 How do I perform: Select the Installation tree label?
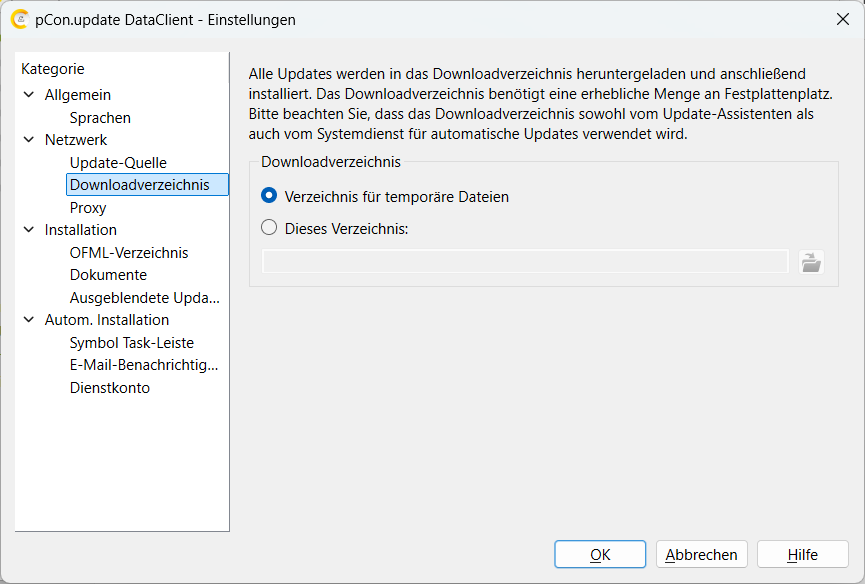(81, 229)
